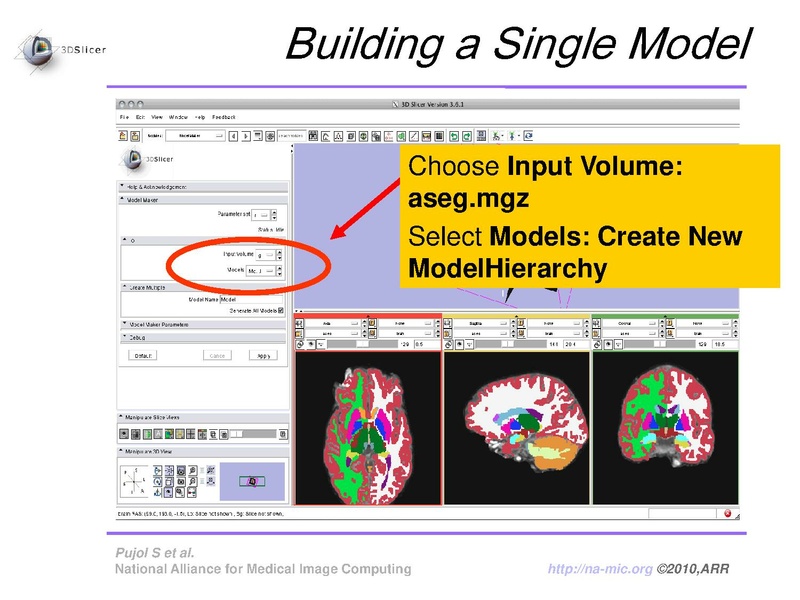The height and width of the screenshot is (600, 800).
Task: Click the undo green arrow icon
Action: pos(454,136)
